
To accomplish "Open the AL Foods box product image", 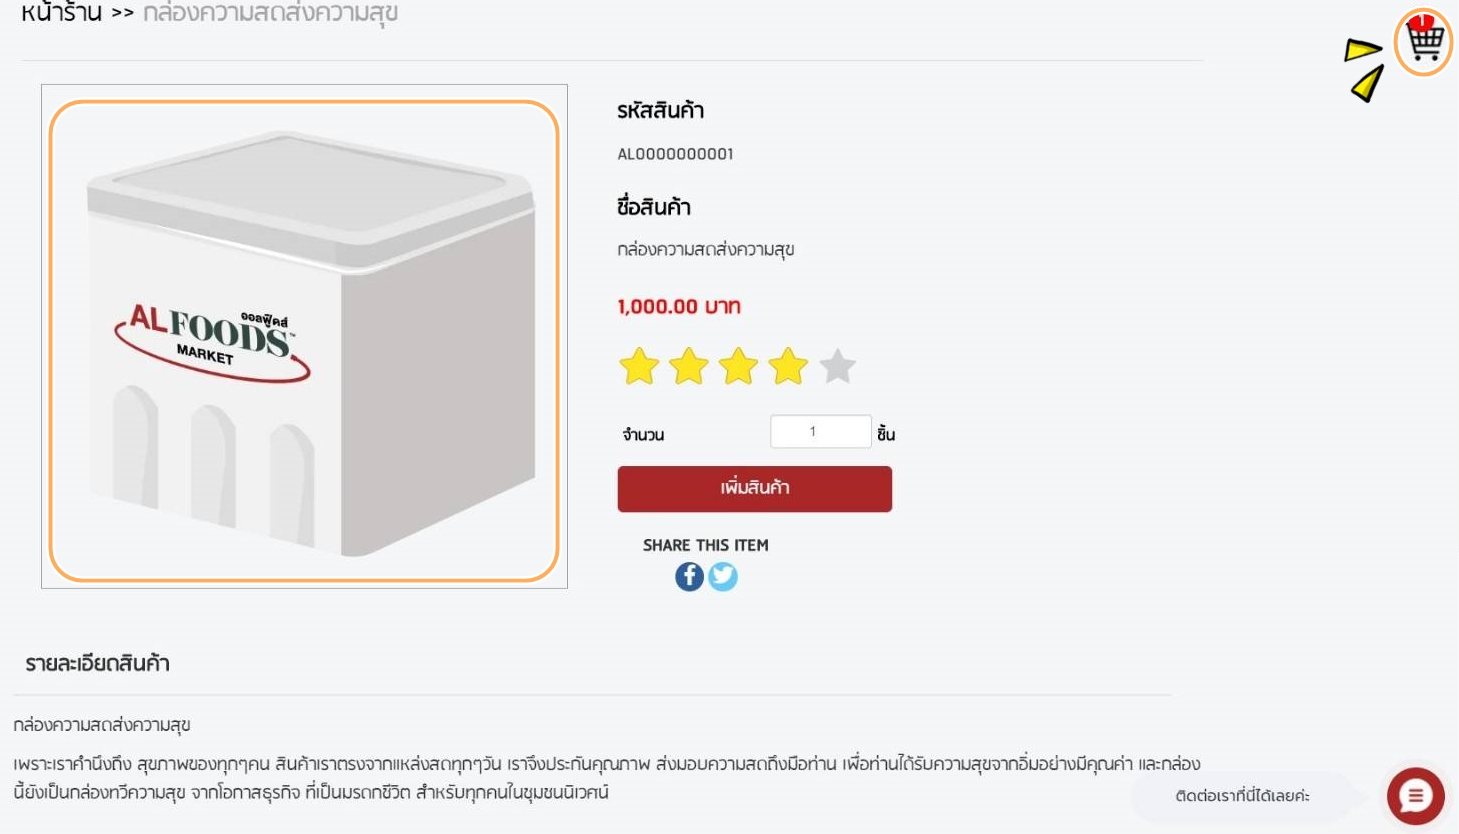I will (x=304, y=337).
